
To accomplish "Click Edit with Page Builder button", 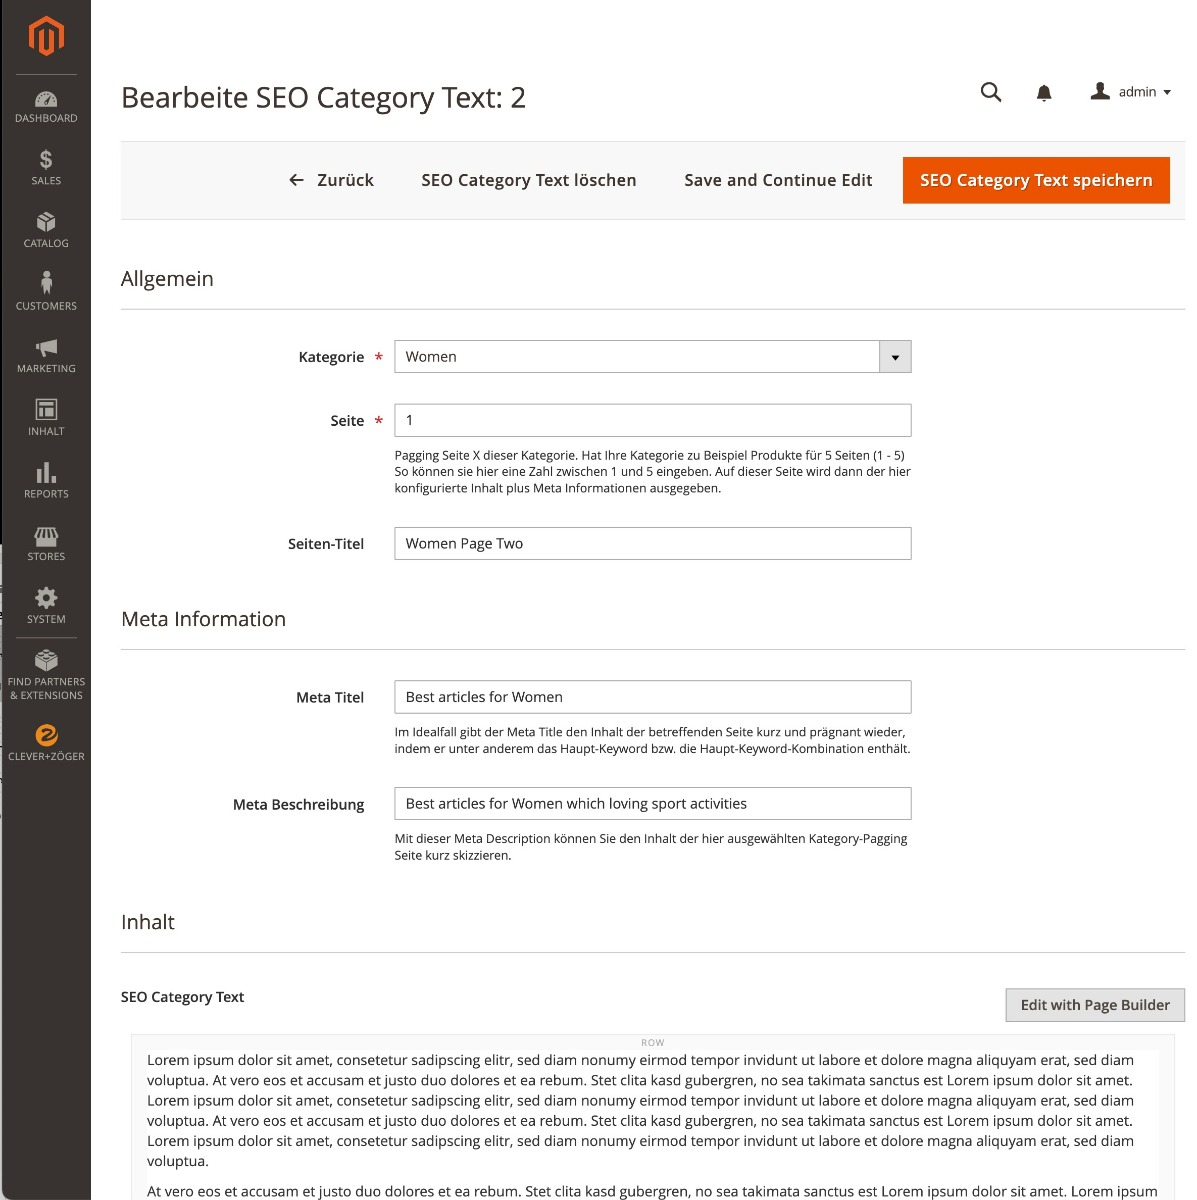I will point(1095,1005).
